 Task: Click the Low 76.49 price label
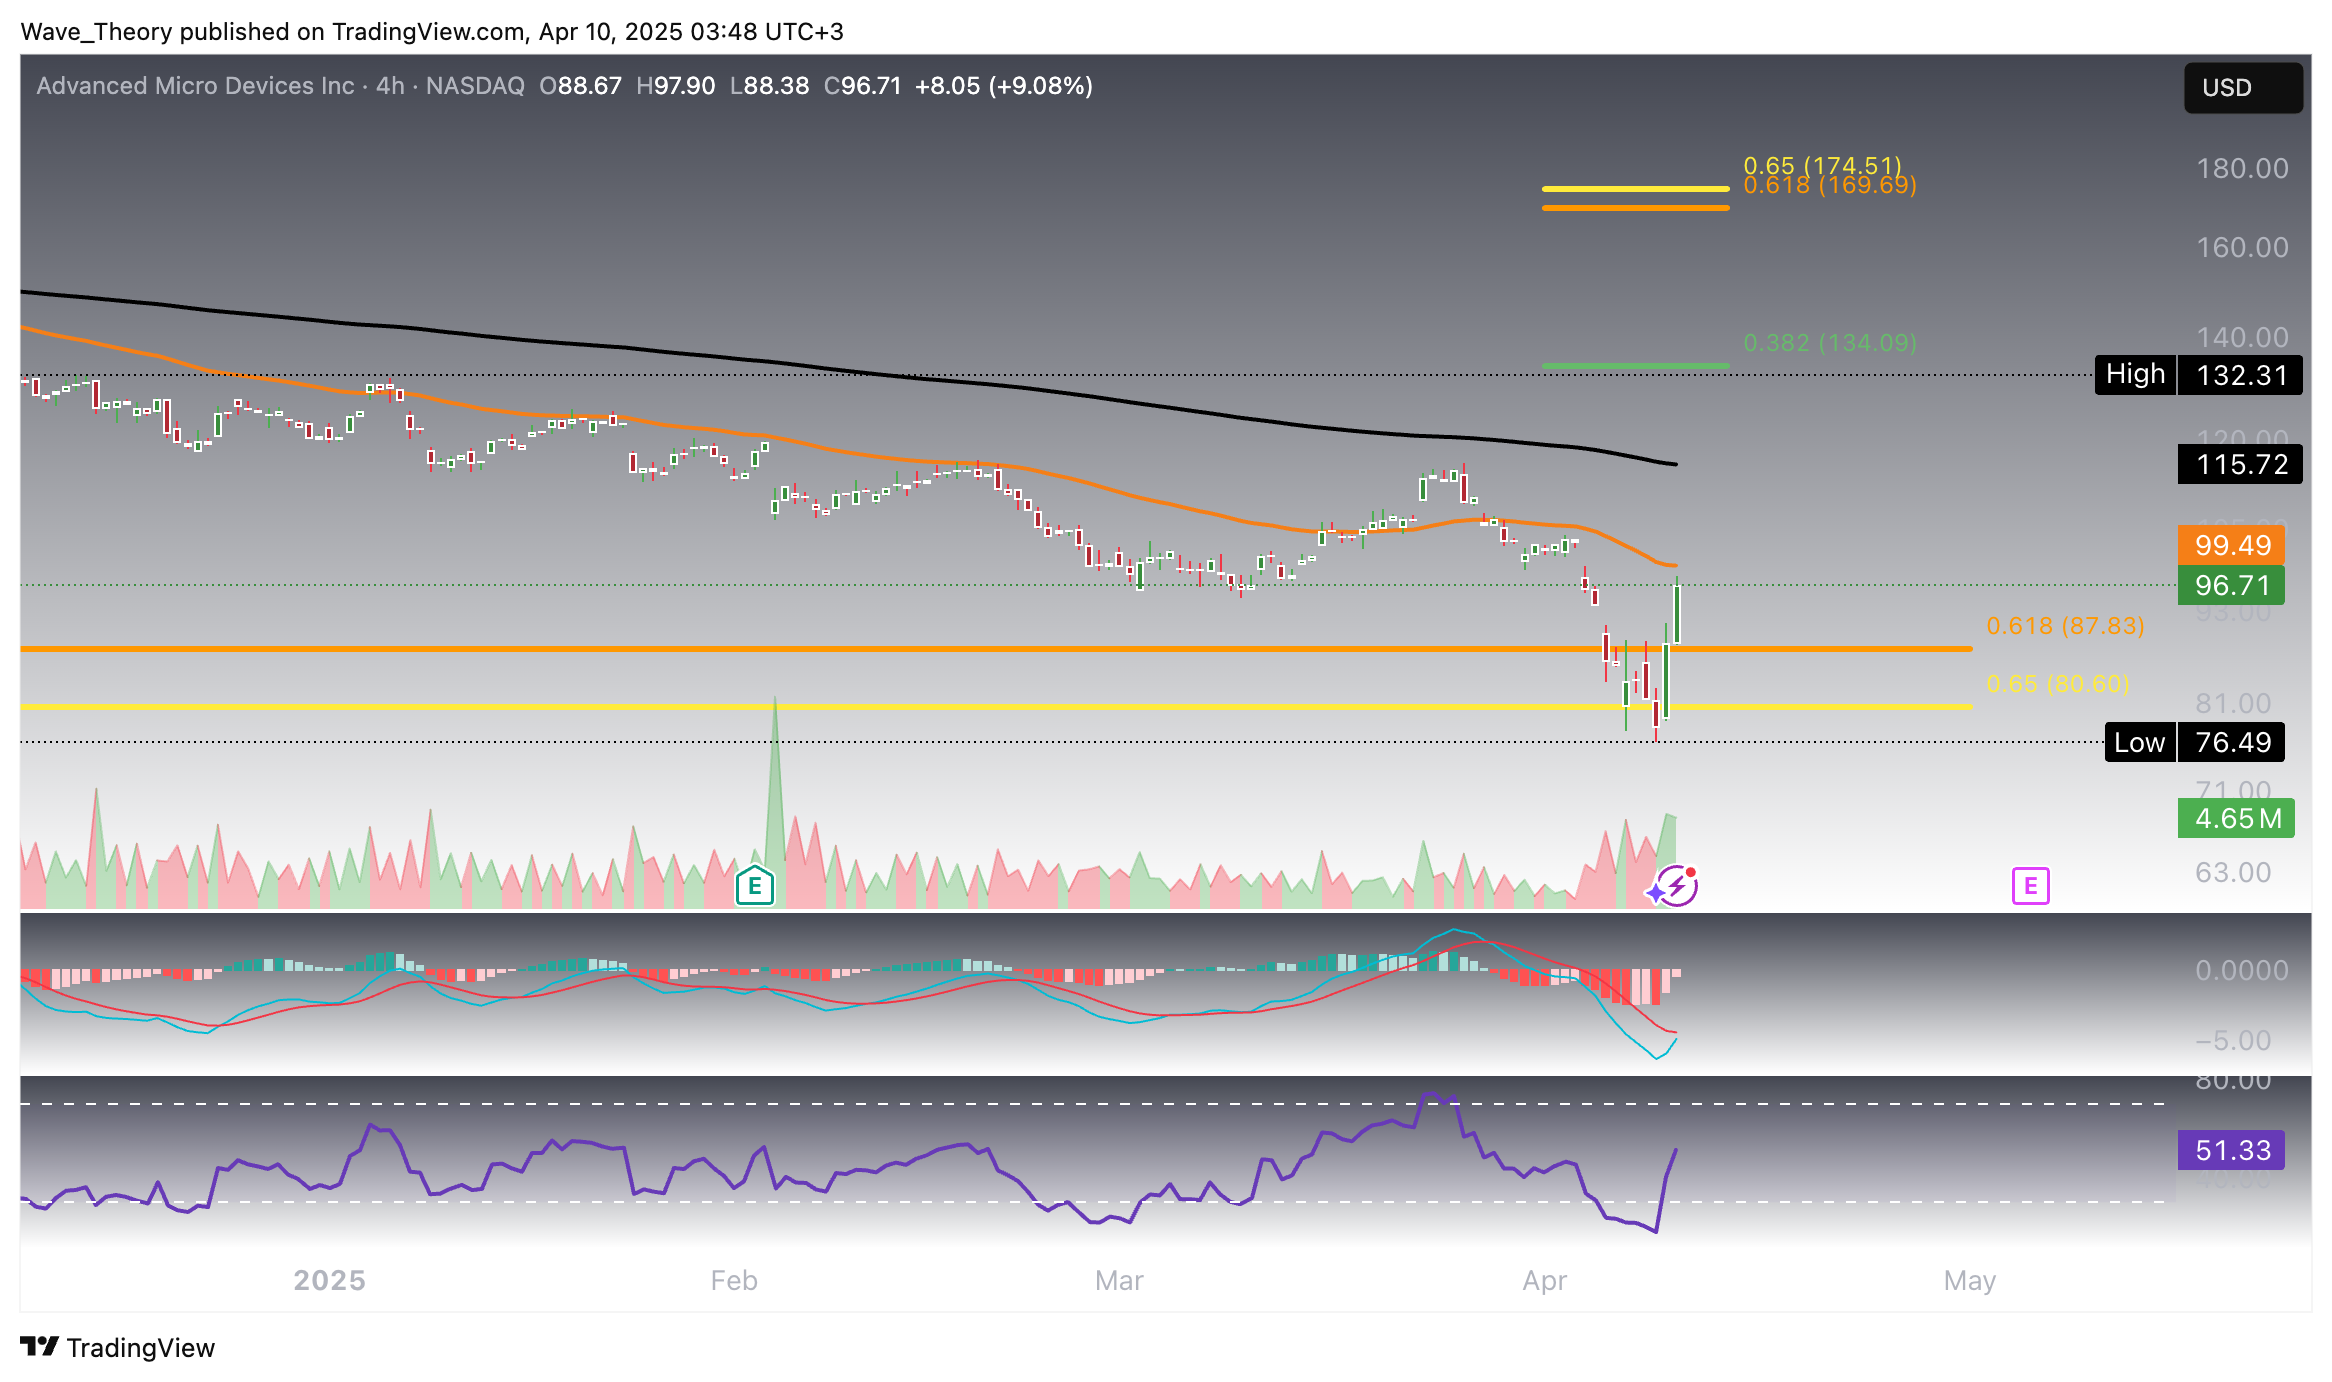coord(2194,742)
